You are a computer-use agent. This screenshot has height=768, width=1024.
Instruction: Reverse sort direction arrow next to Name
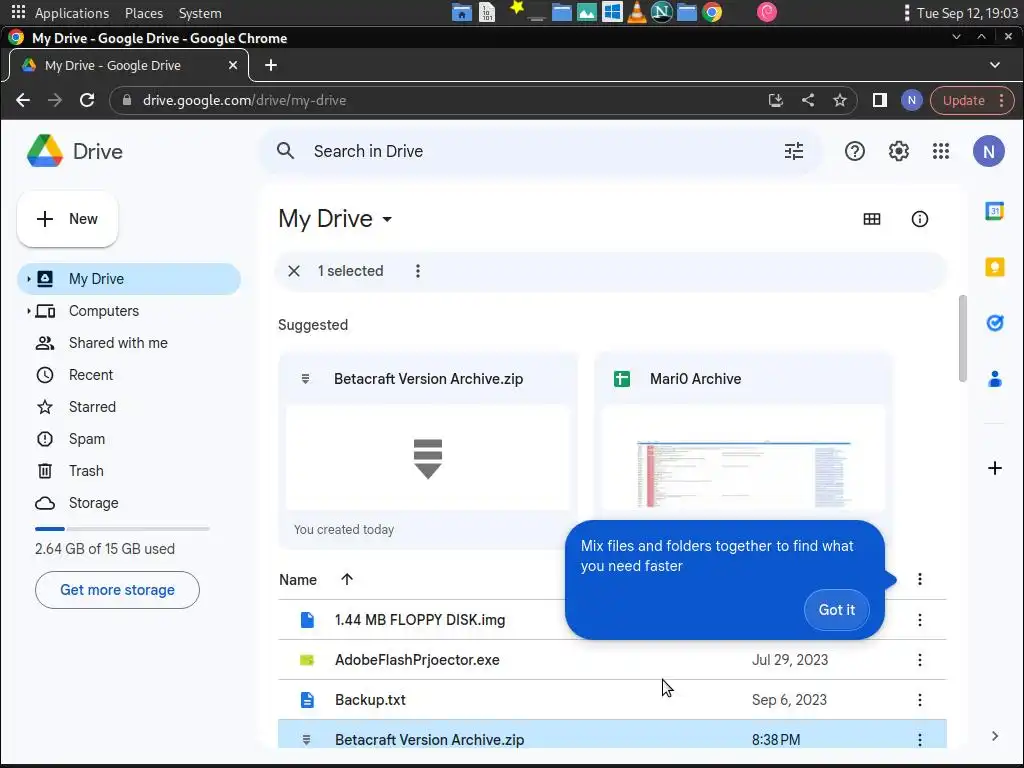pyautogui.click(x=347, y=579)
